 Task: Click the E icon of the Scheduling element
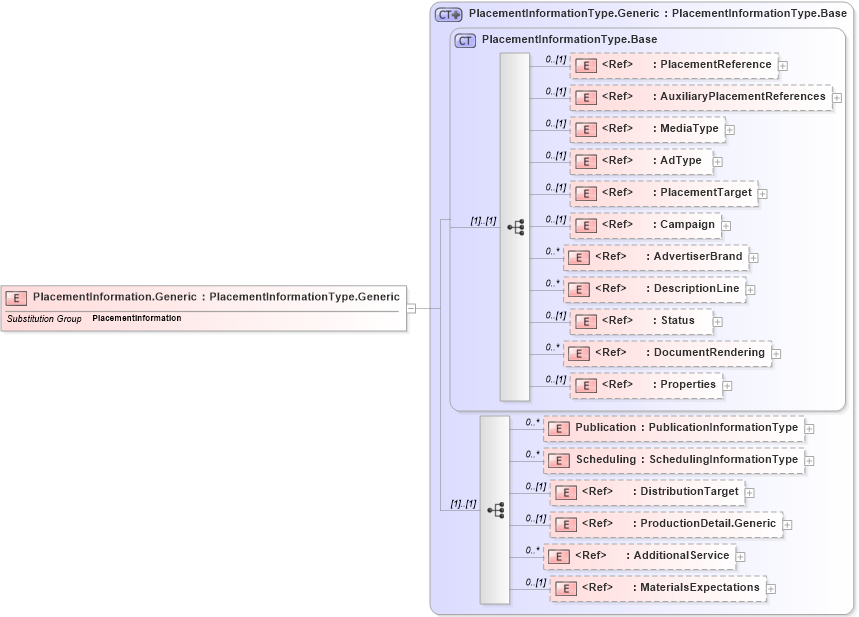click(x=559, y=460)
